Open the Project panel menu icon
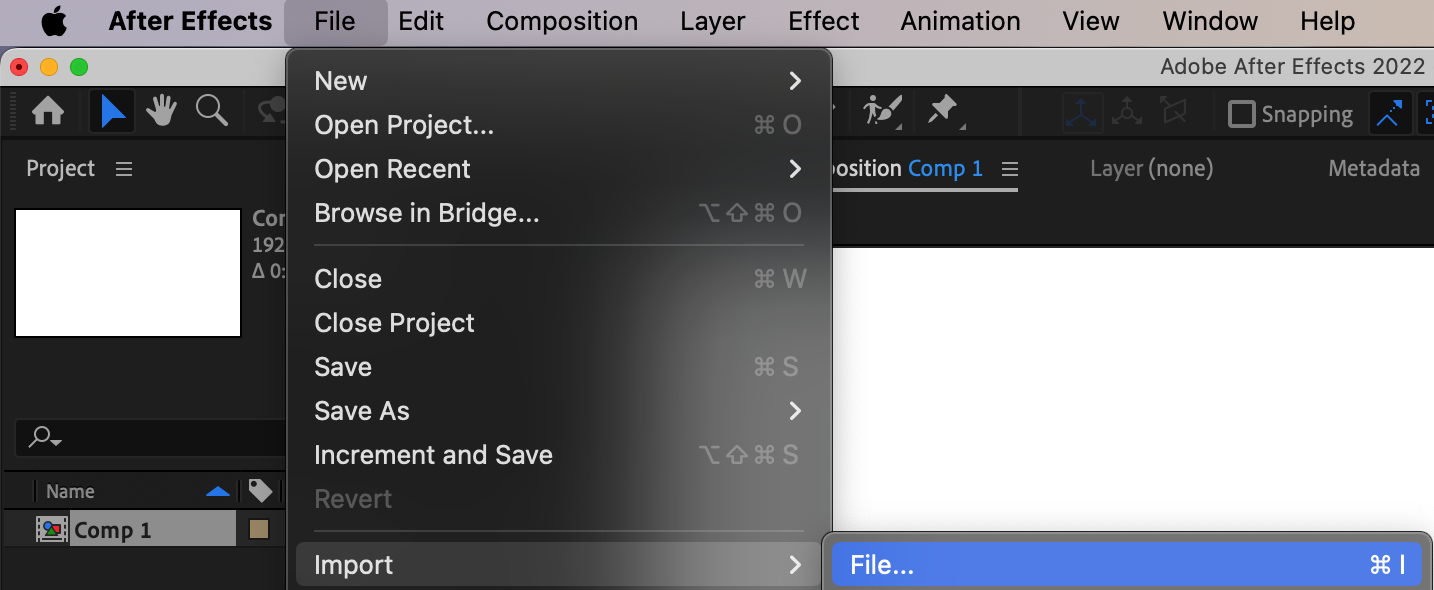 coord(124,169)
